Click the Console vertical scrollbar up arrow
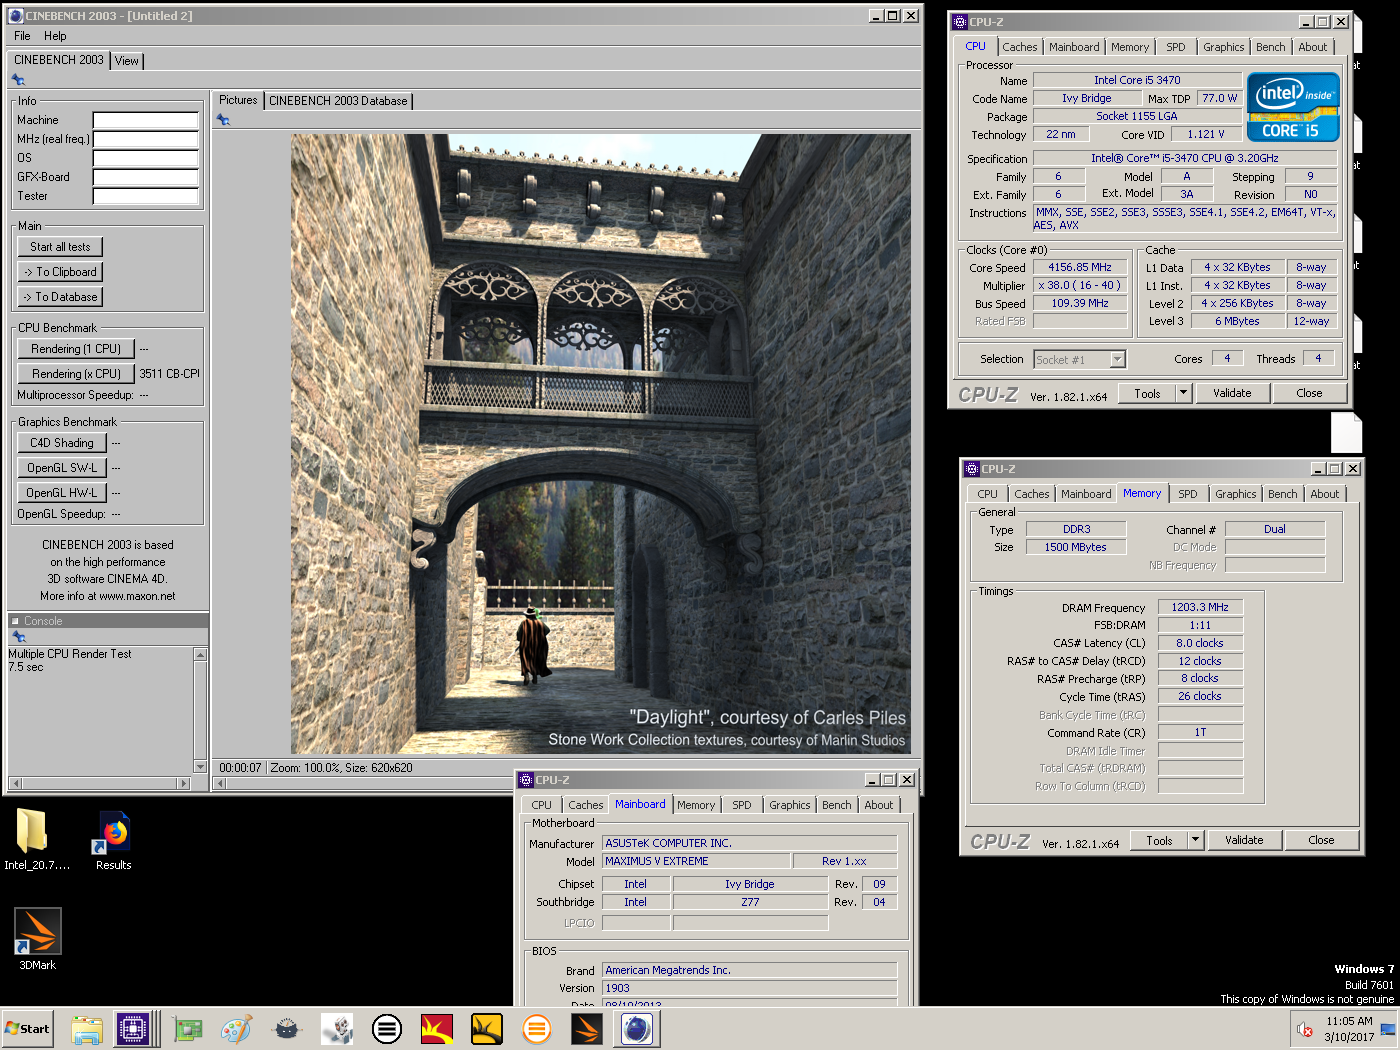This screenshot has height=1050, width=1400. point(200,655)
